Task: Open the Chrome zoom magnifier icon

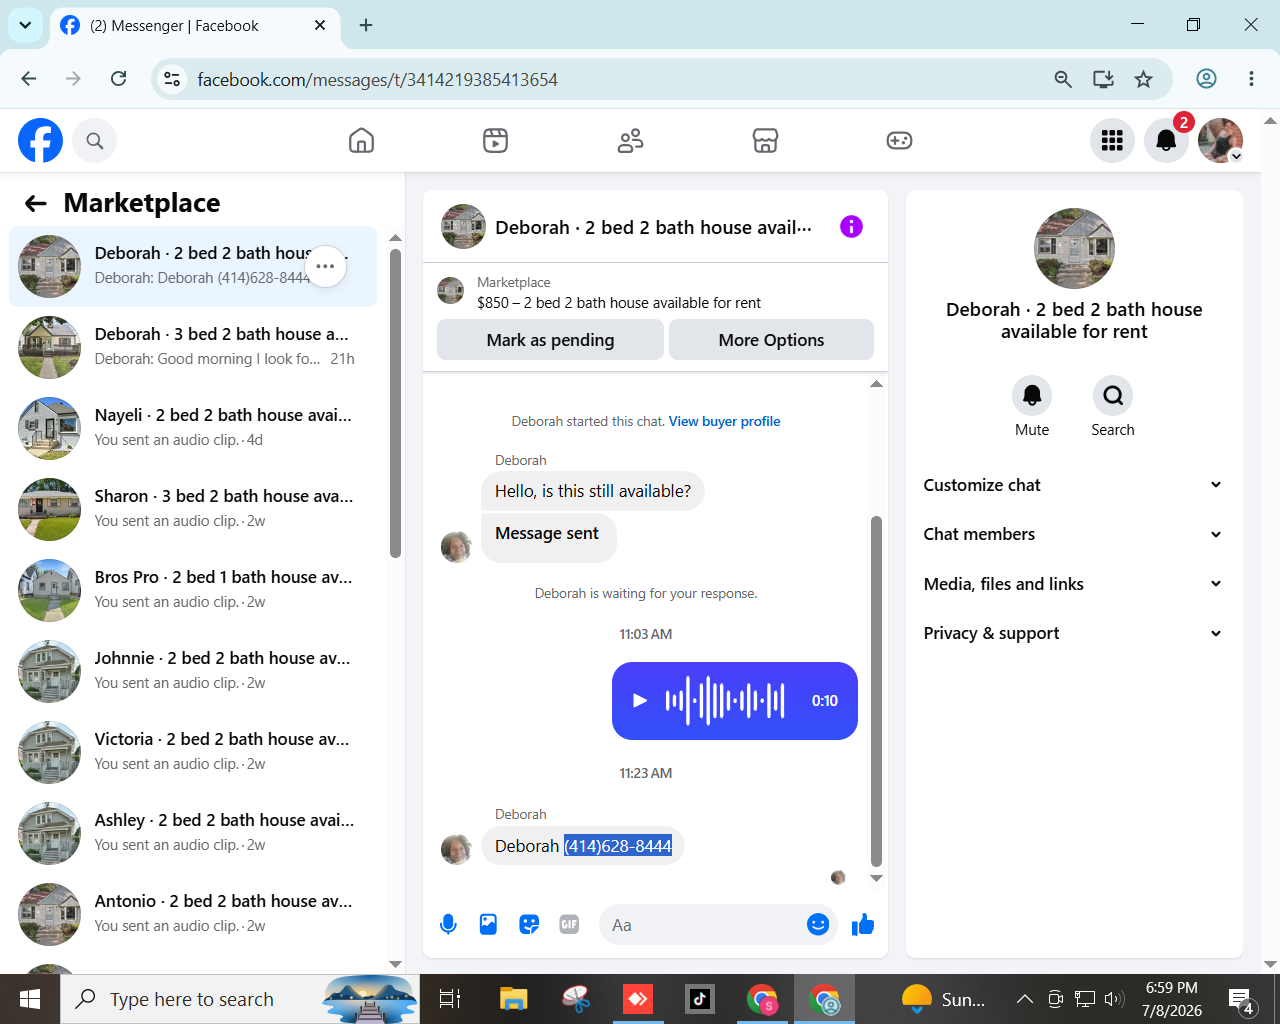Action: point(1063,79)
